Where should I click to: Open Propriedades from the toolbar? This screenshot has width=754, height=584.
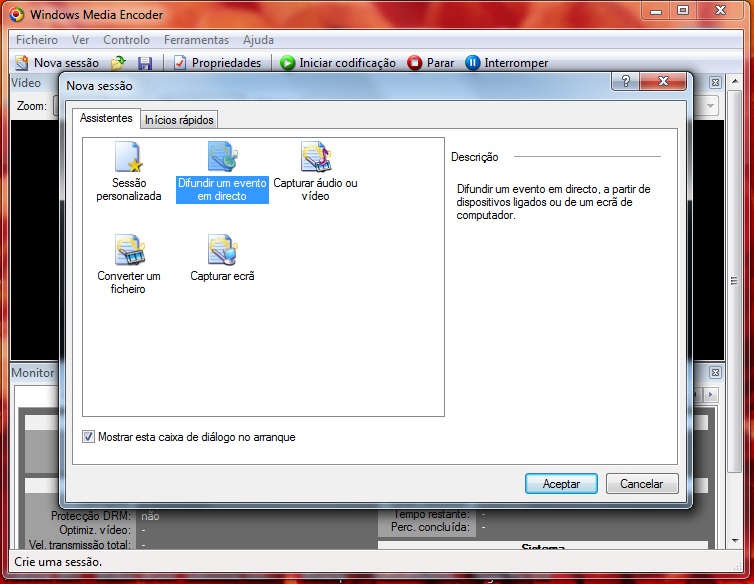(217, 63)
